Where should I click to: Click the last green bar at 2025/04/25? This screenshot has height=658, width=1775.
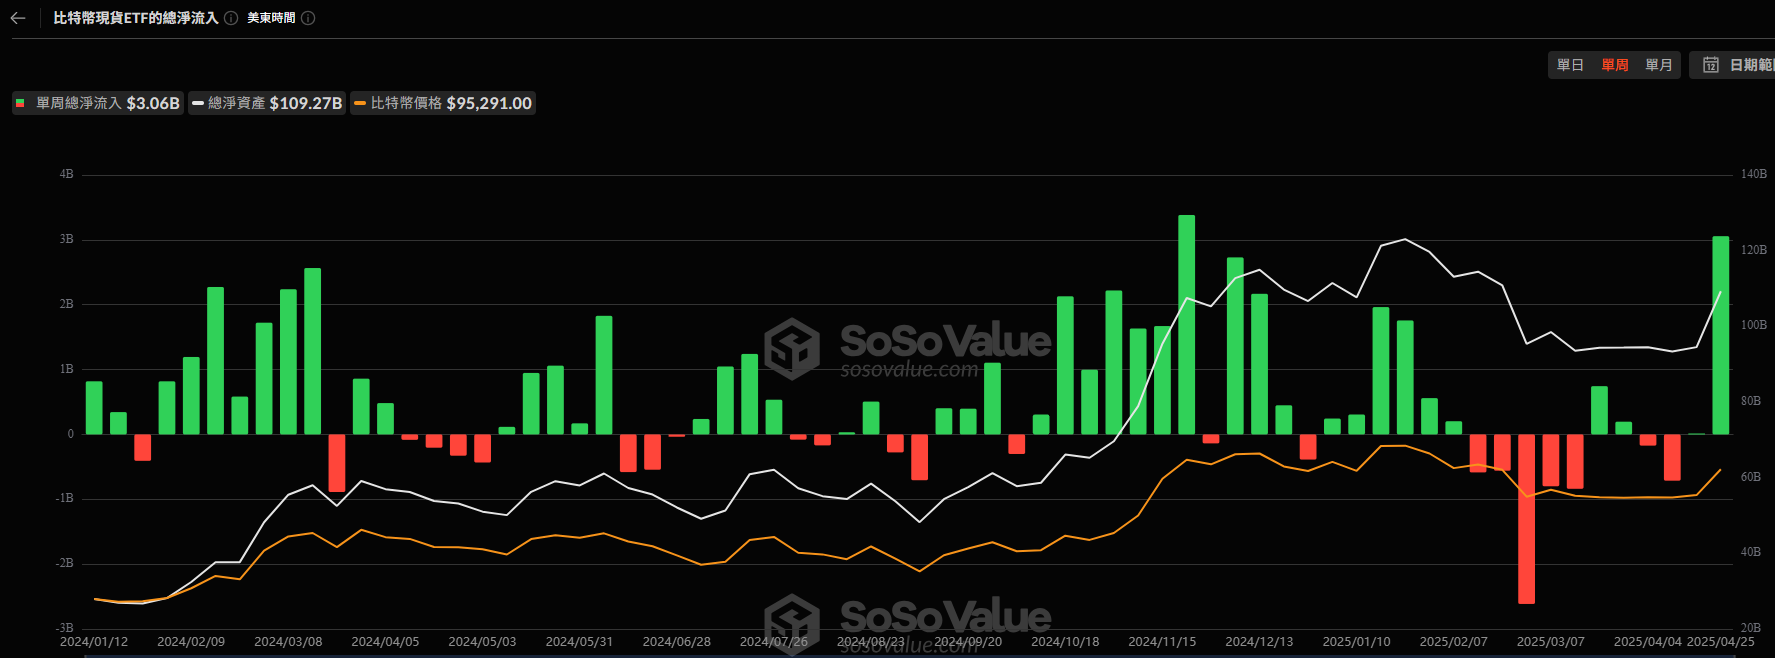tap(1720, 335)
